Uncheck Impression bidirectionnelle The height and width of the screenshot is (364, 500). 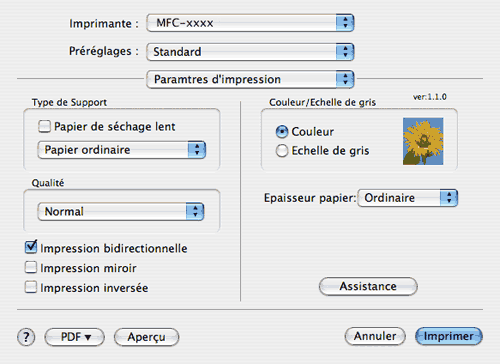31,247
